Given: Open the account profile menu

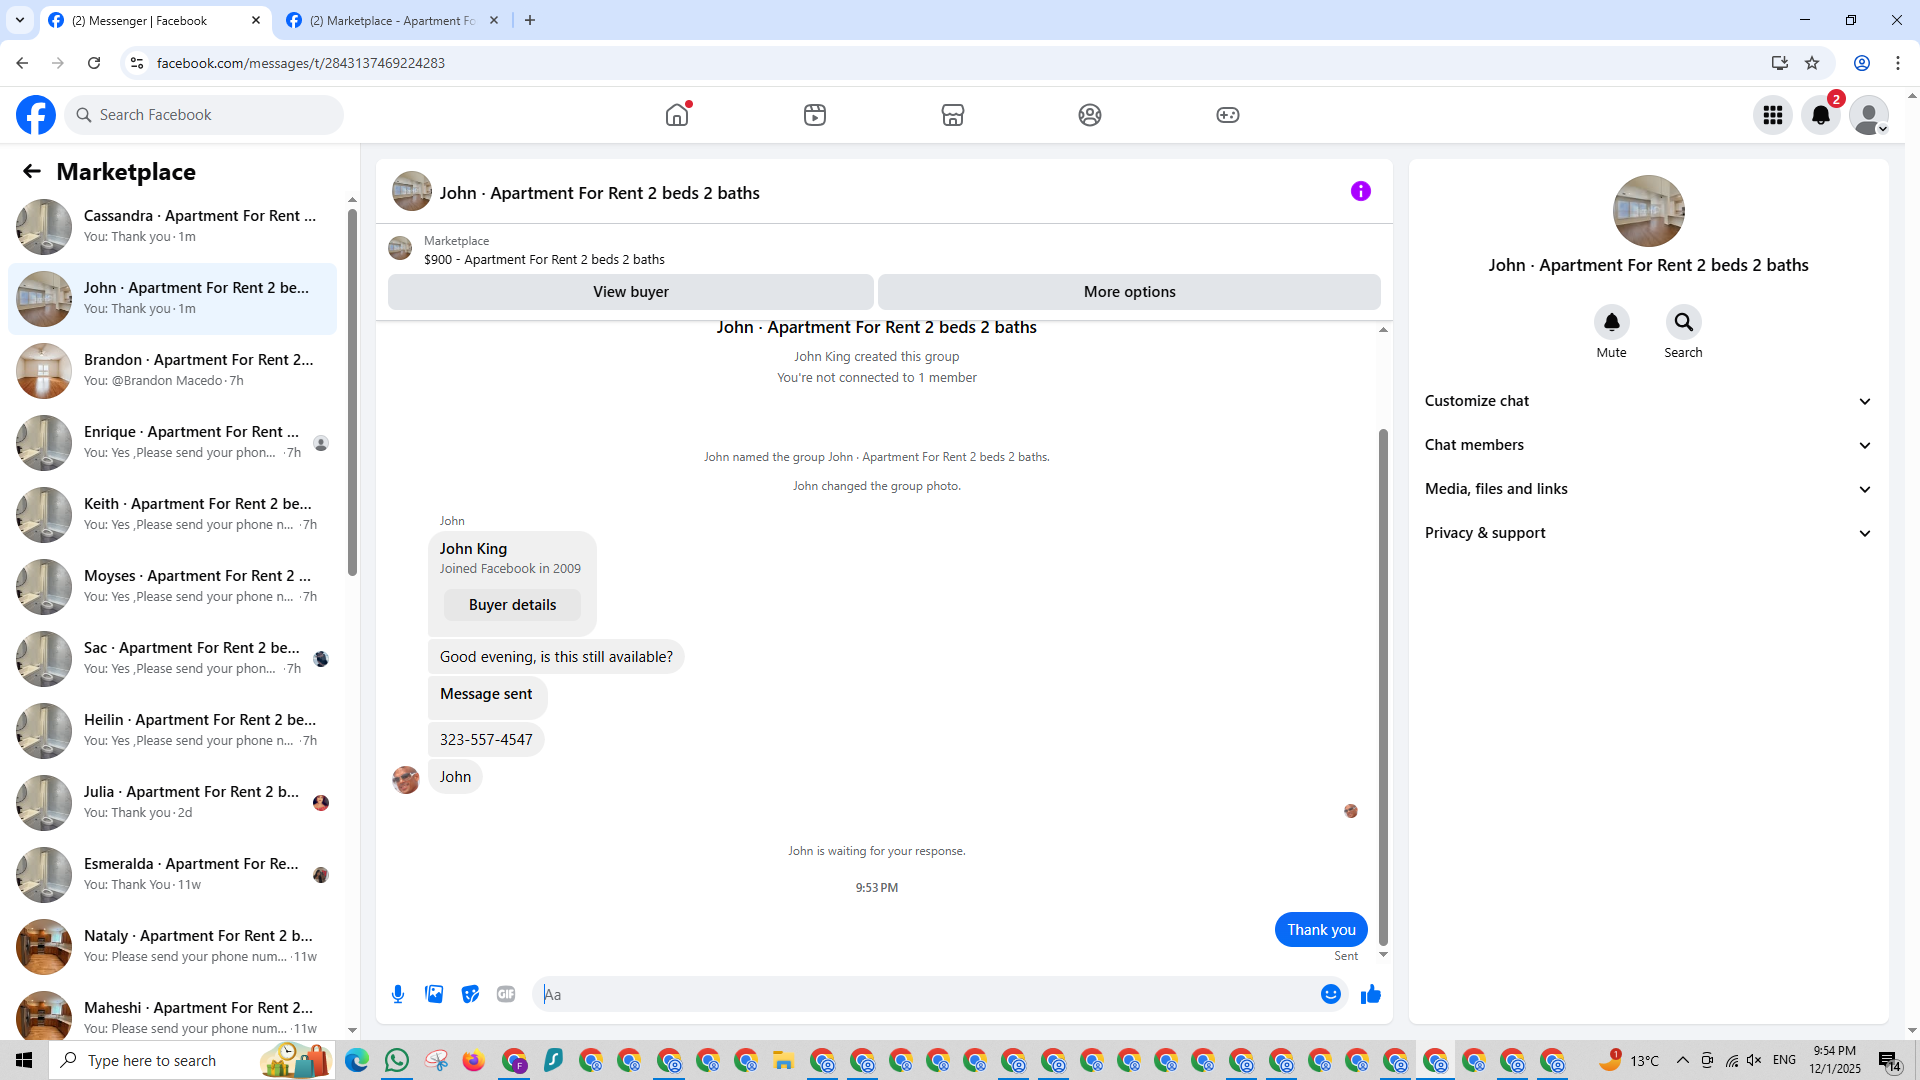Looking at the screenshot, I should pos(1869,115).
